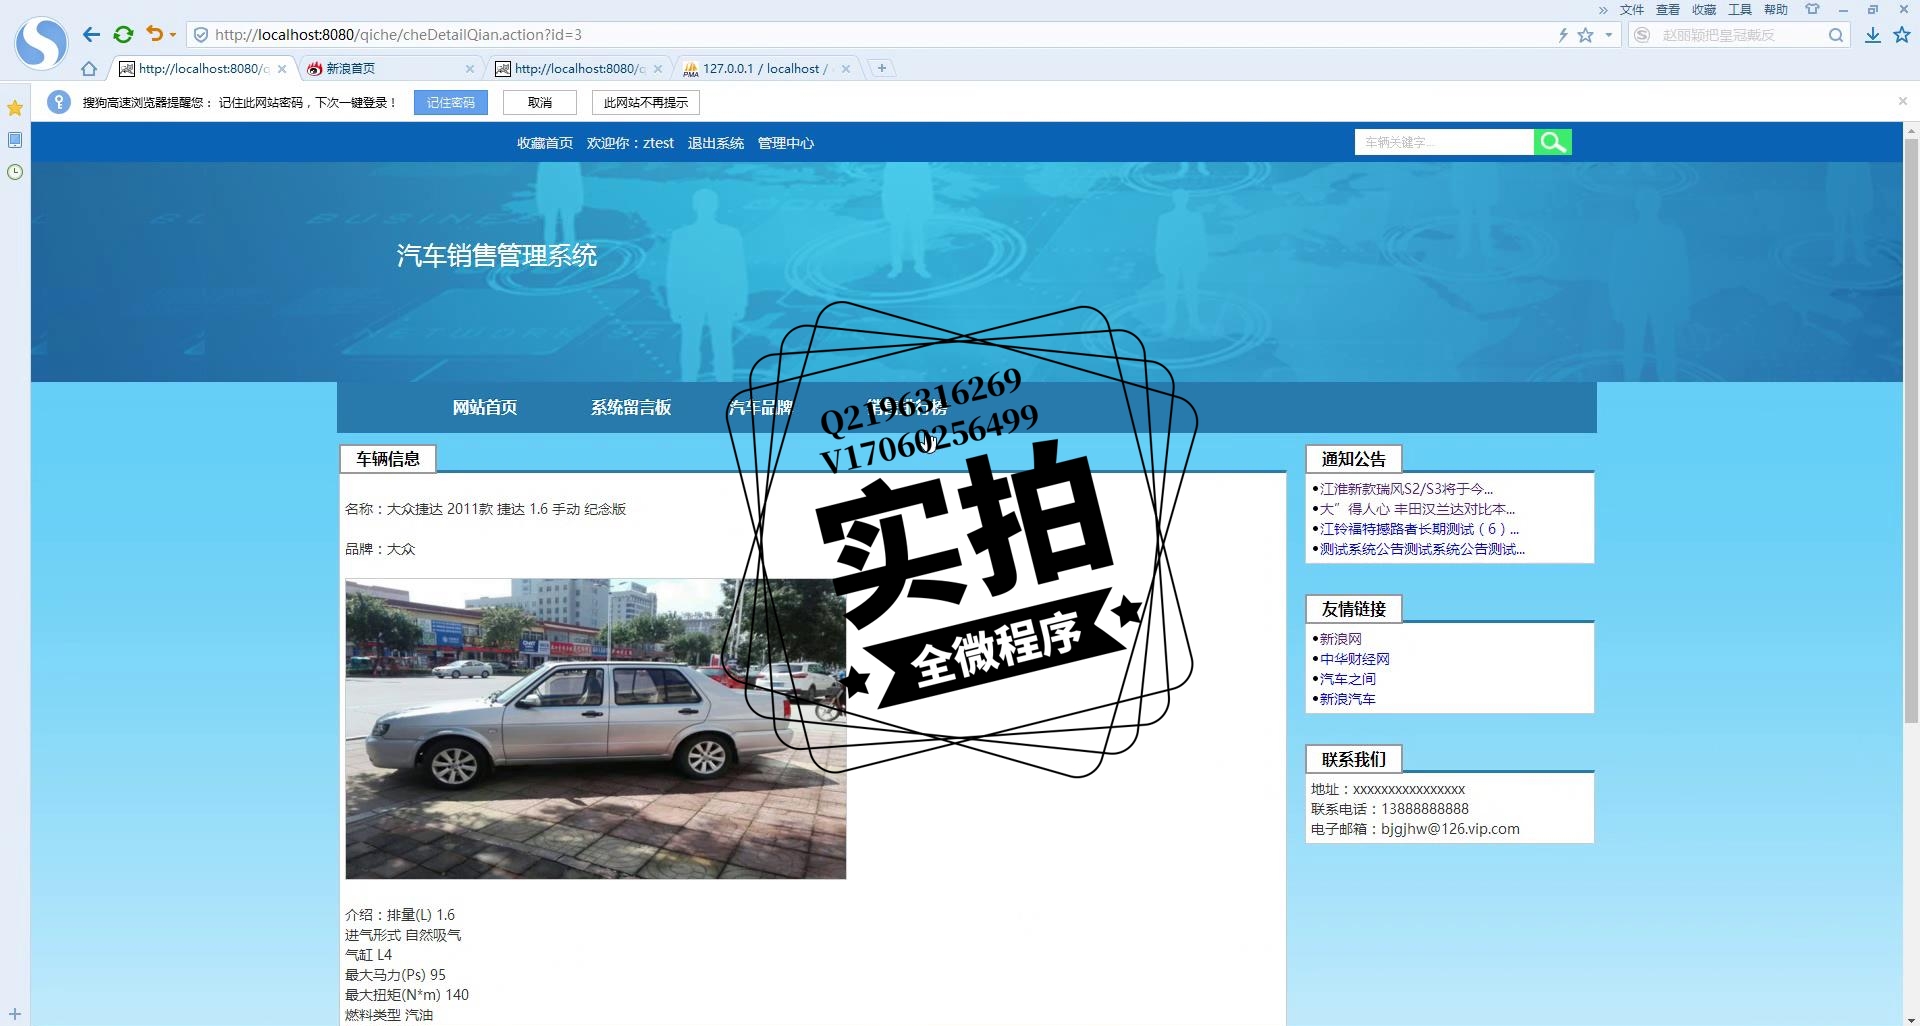1920x1026 pixels.
Task: Click the lightning speed mode icon
Action: tap(1563, 35)
